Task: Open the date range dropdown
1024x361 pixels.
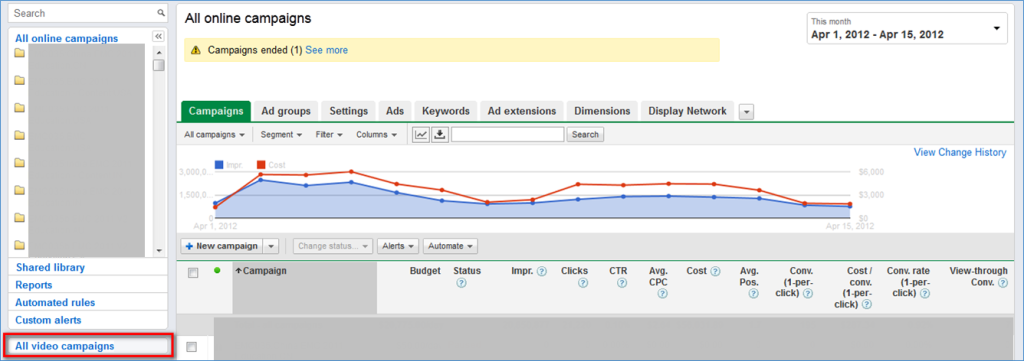Action: click(x=907, y=29)
